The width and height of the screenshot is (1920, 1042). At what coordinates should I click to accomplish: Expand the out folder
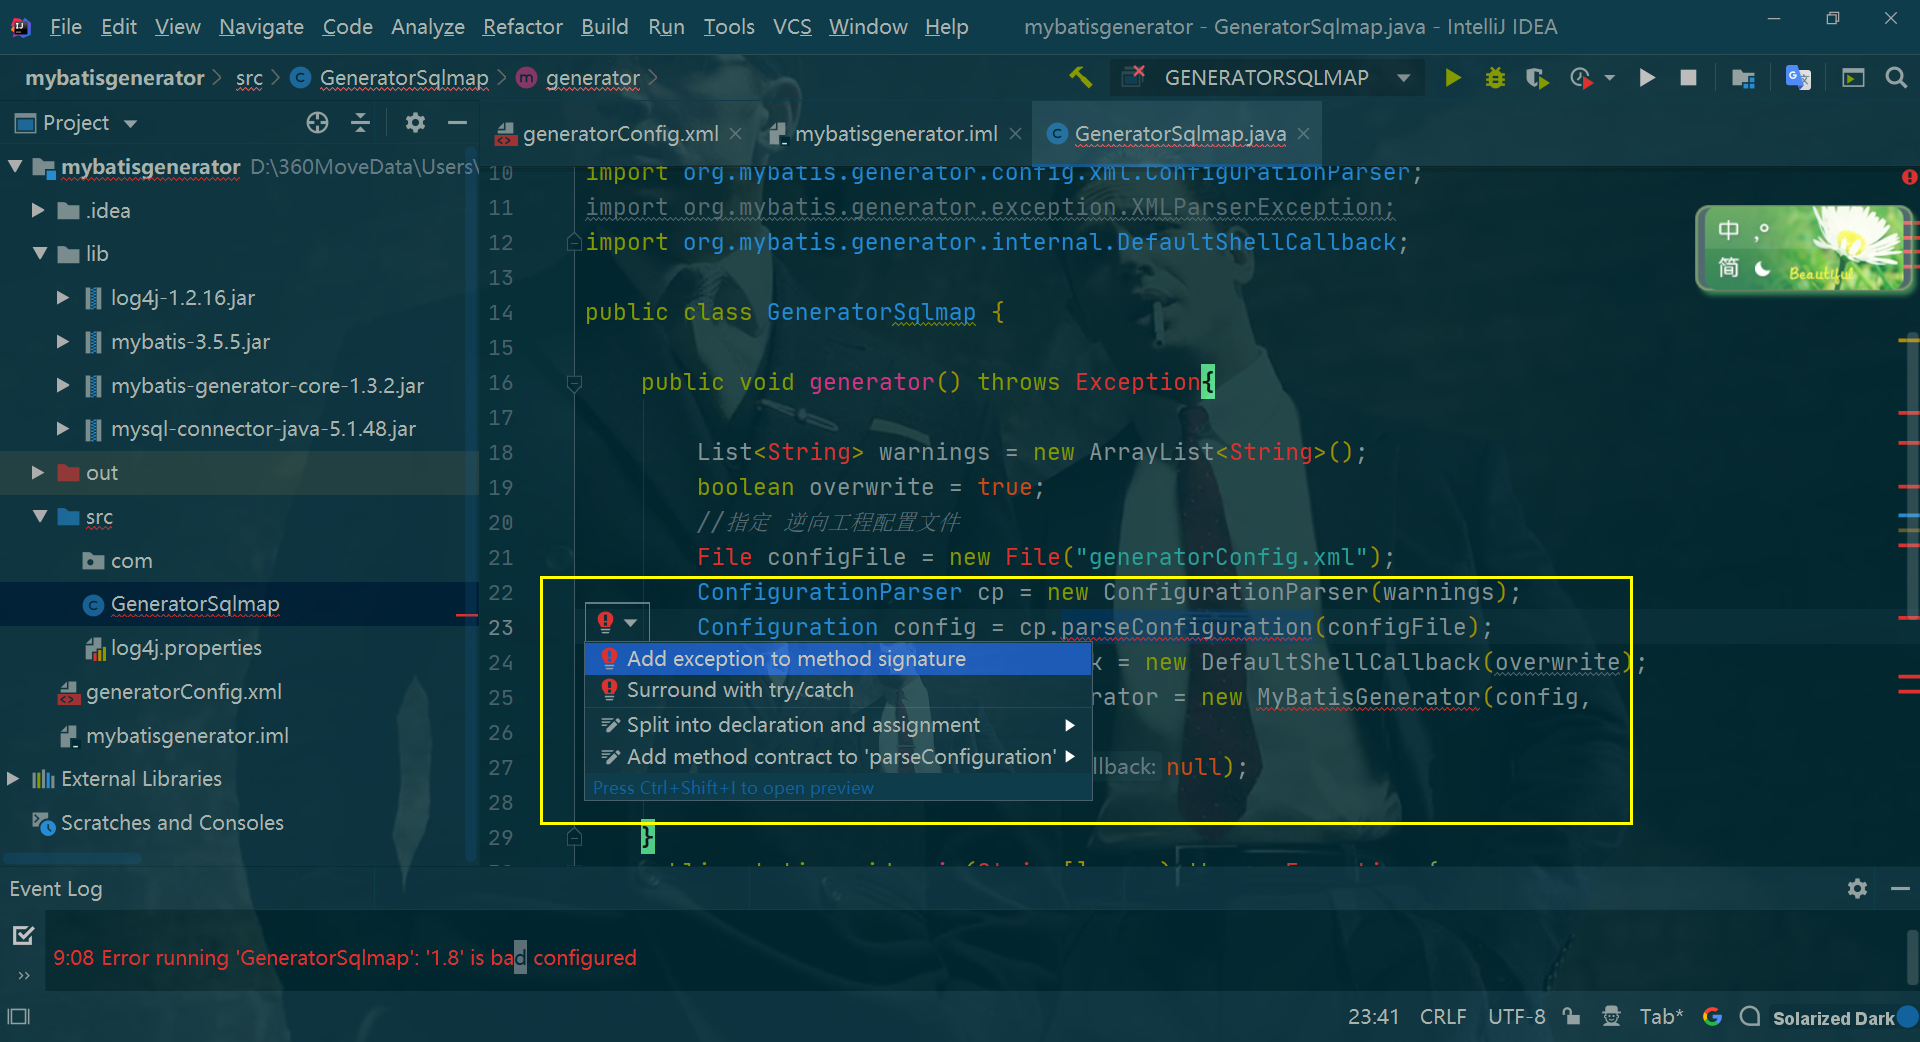tap(38, 472)
